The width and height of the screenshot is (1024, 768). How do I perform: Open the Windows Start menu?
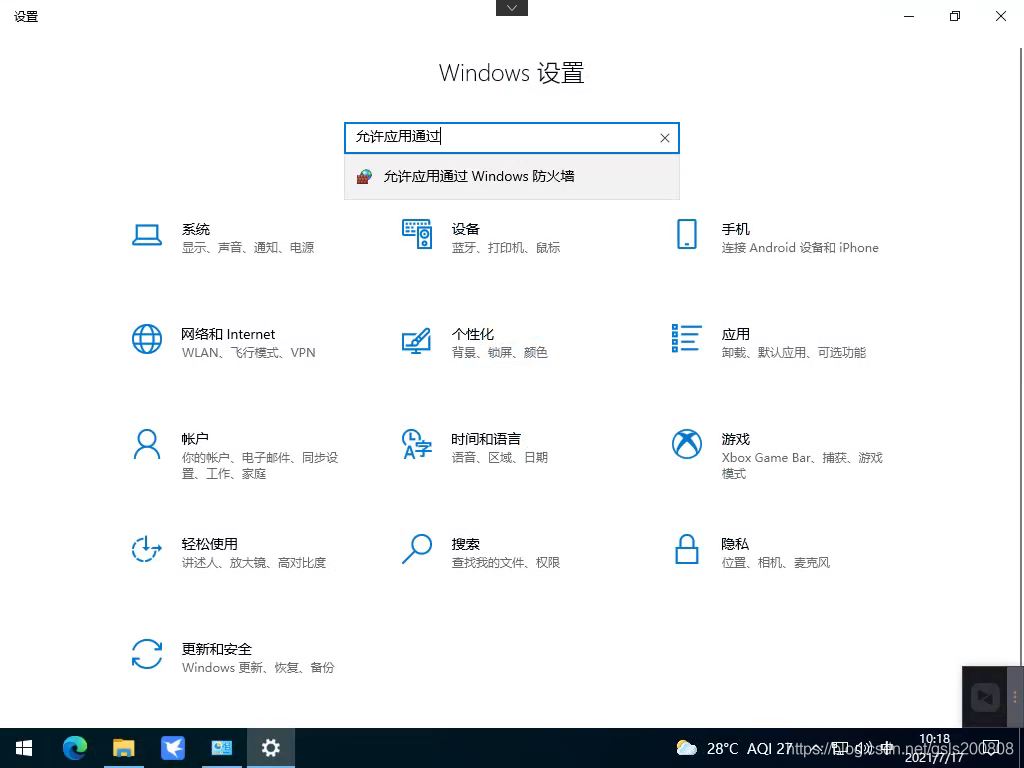[x=24, y=748]
